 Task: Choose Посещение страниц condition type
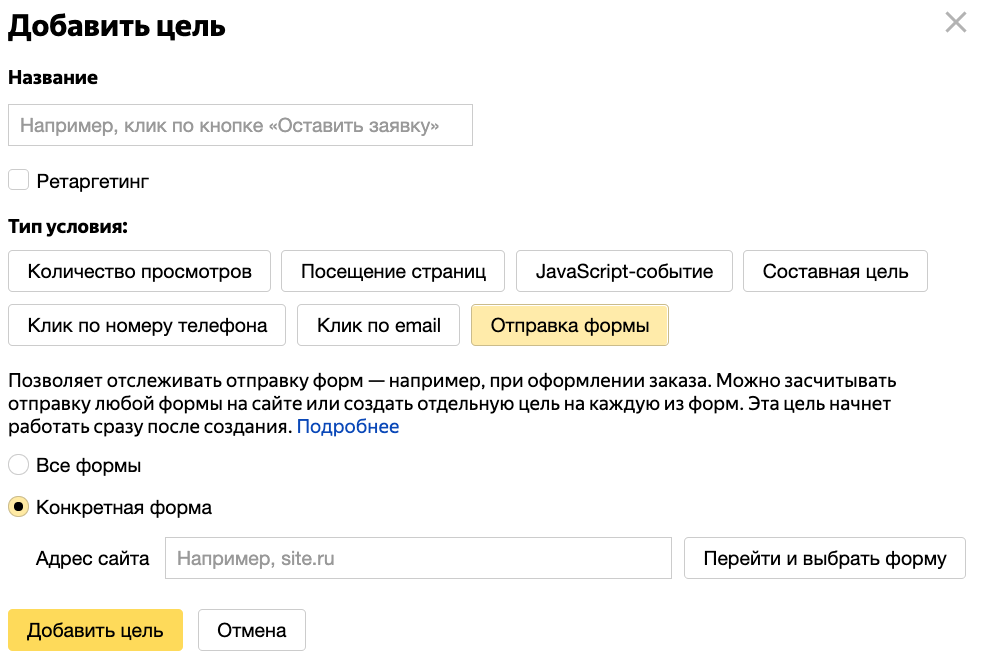pos(393,271)
